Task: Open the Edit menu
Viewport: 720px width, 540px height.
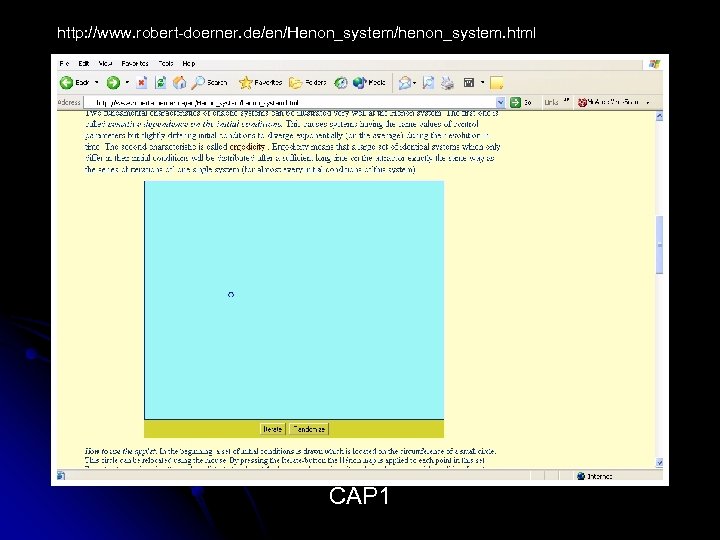Action: 84,63
